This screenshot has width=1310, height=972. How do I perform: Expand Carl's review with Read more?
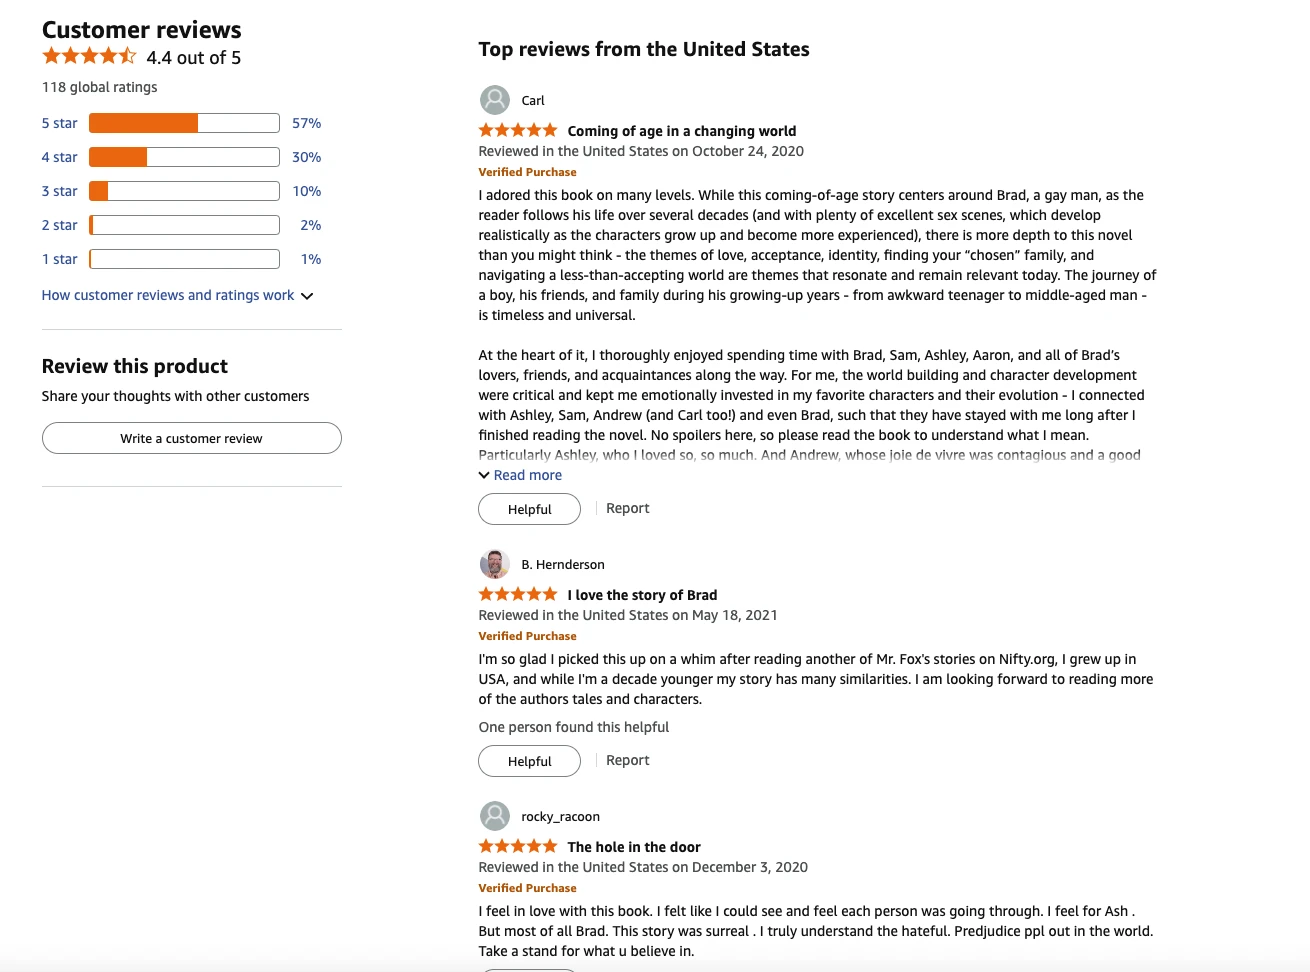click(527, 475)
